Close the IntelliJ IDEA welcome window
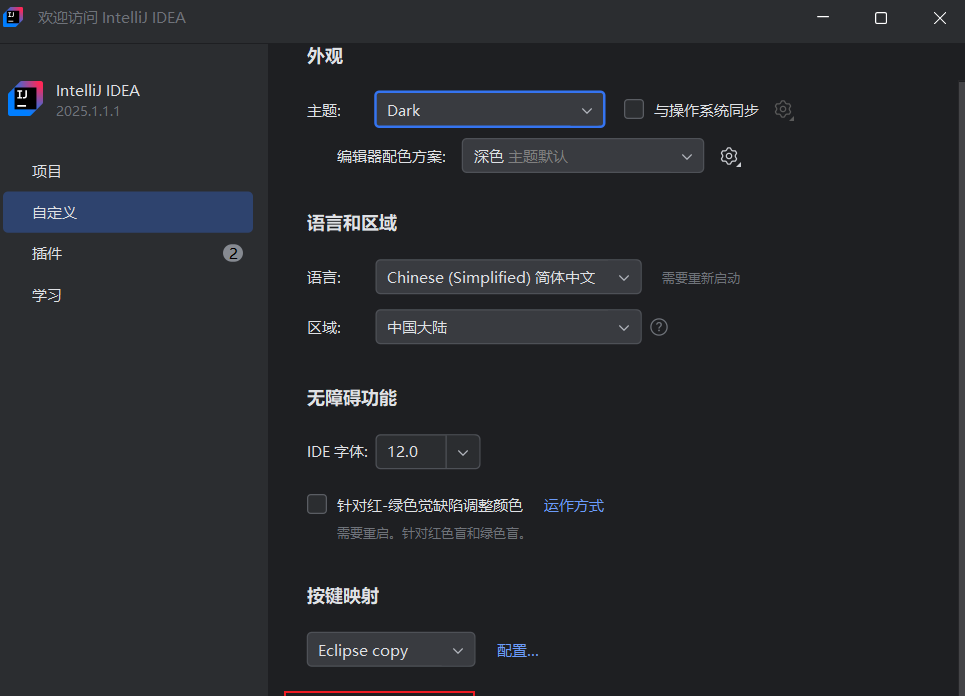 pyautogui.click(x=939, y=18)
